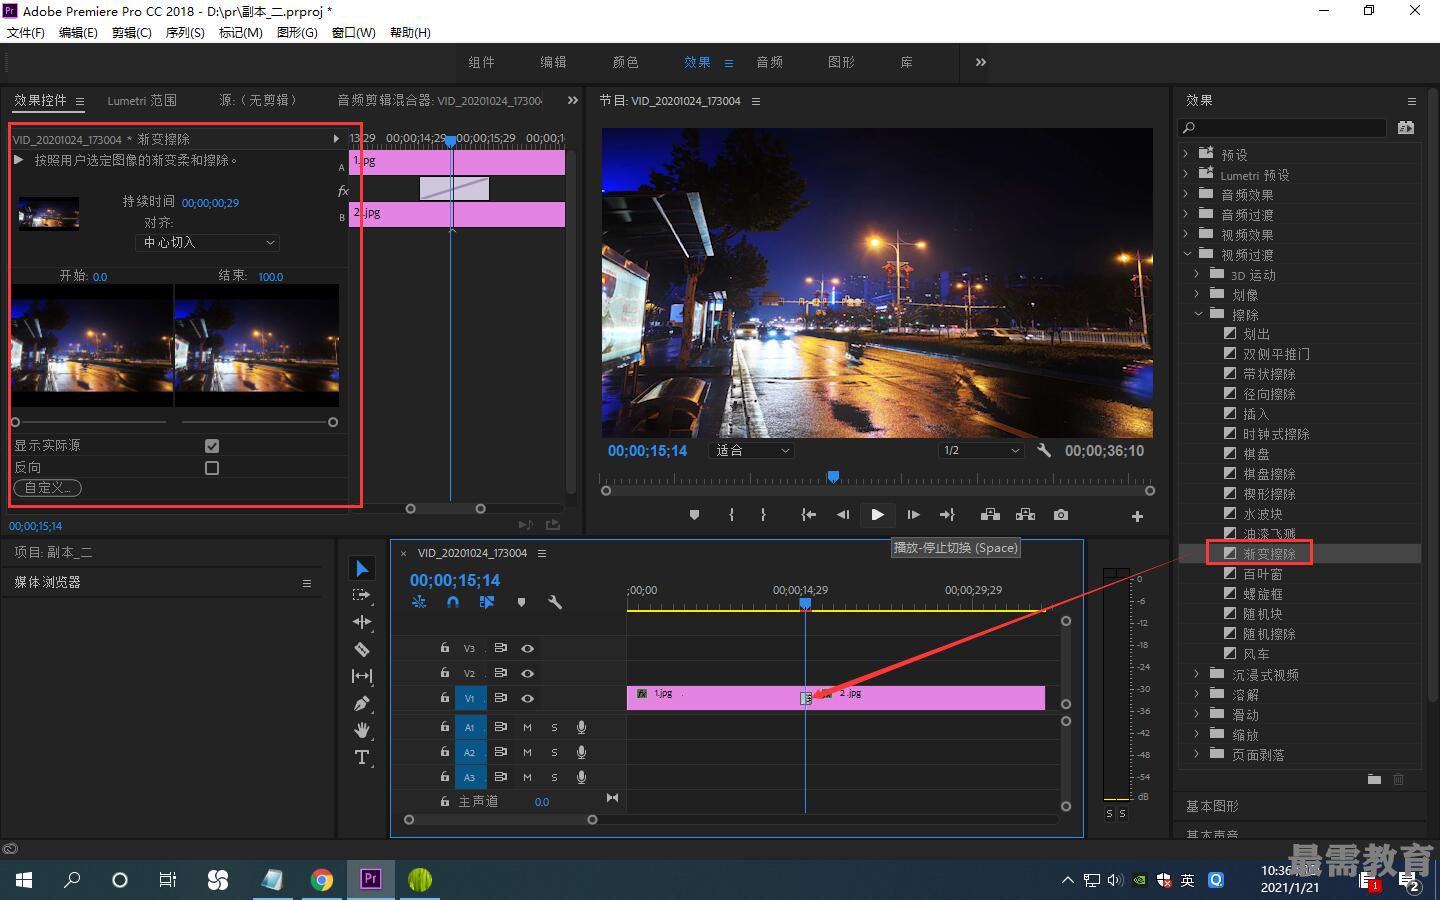
Task: Select the Type tool
Action: click(x=362, y=757)
